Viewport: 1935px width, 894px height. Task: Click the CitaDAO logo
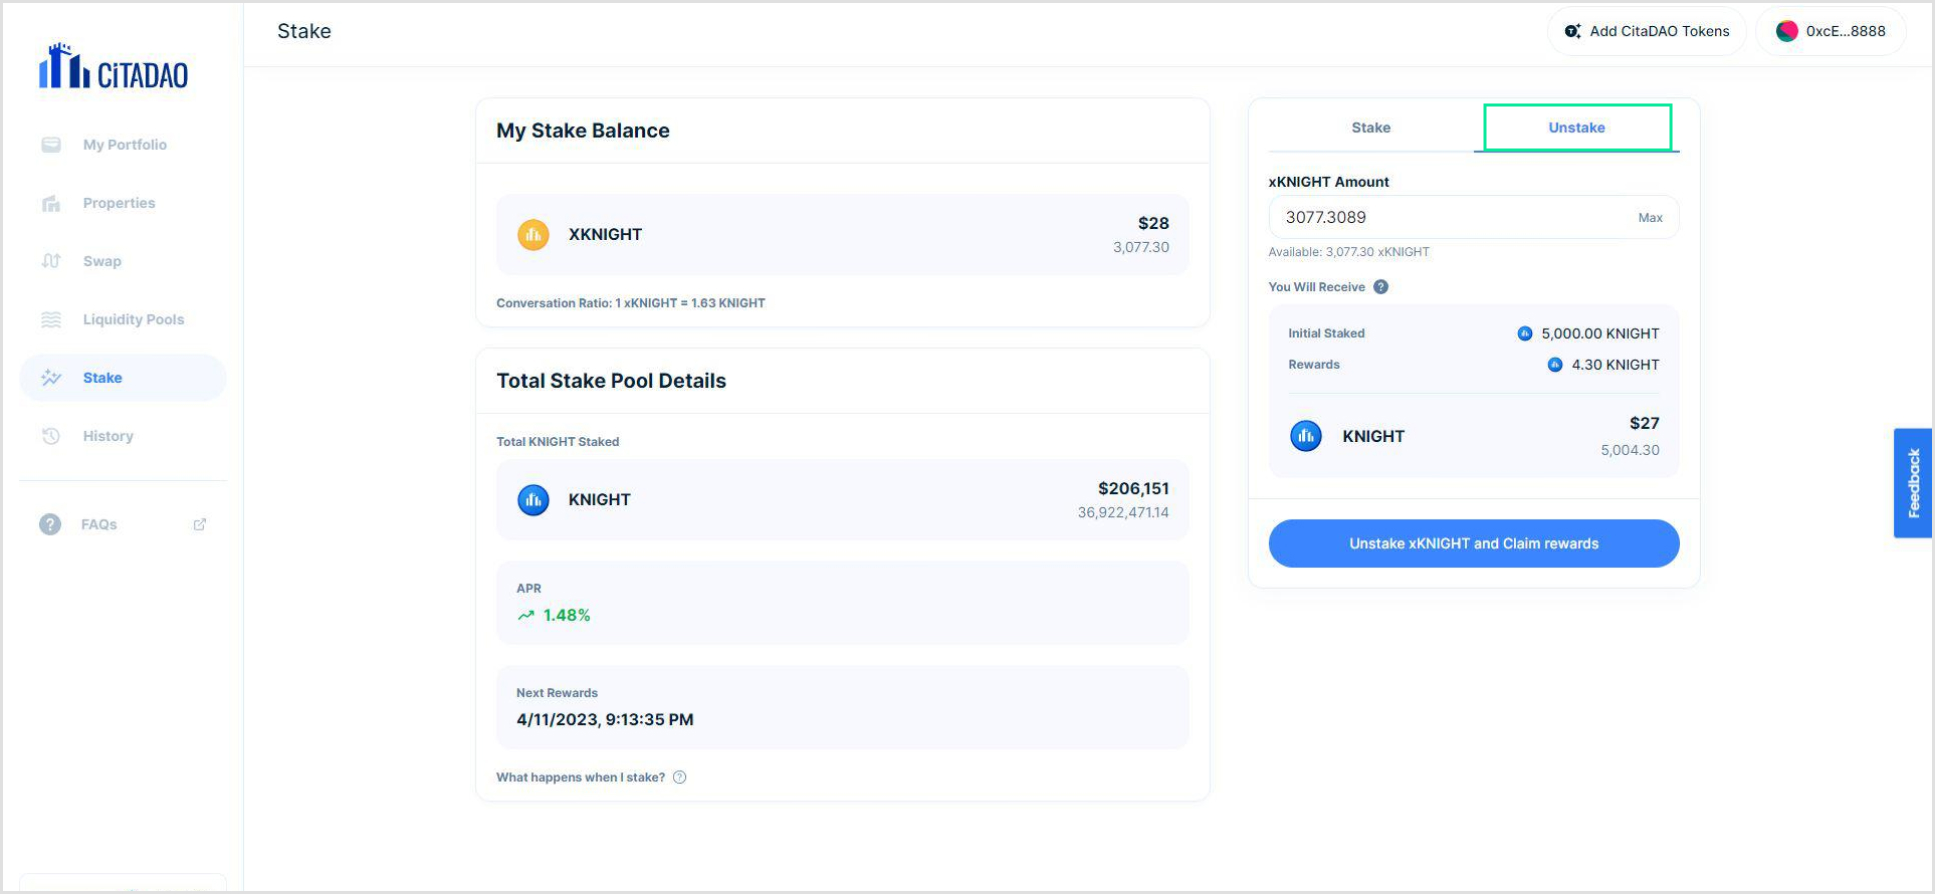(x=113, y=67)
